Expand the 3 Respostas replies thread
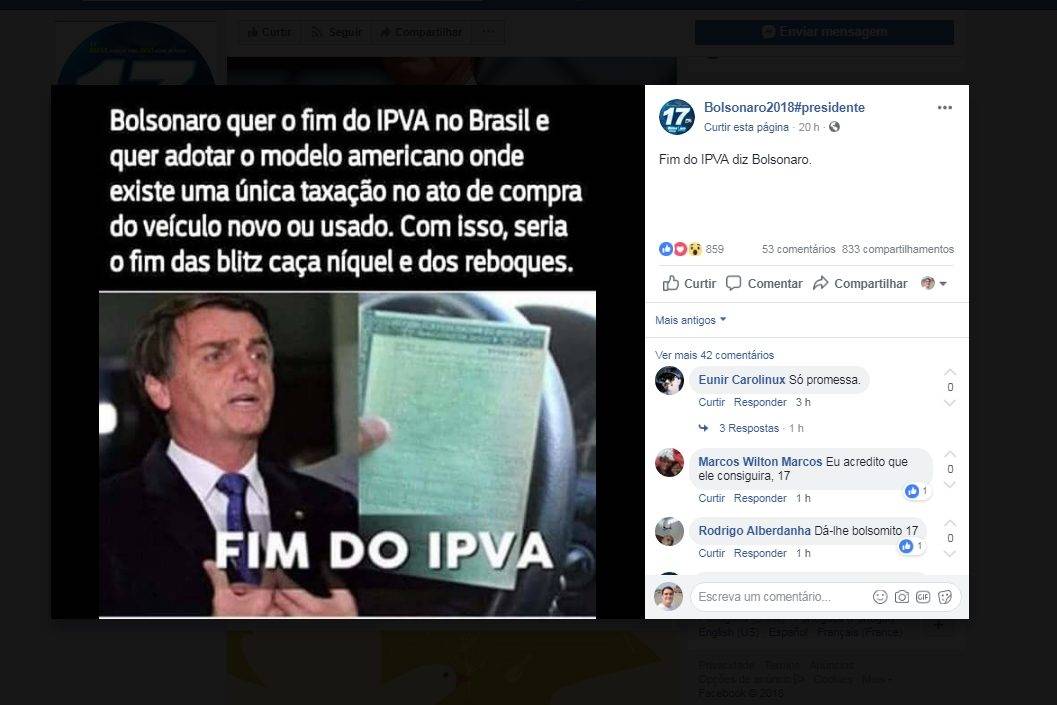 (x=748, y=428)
